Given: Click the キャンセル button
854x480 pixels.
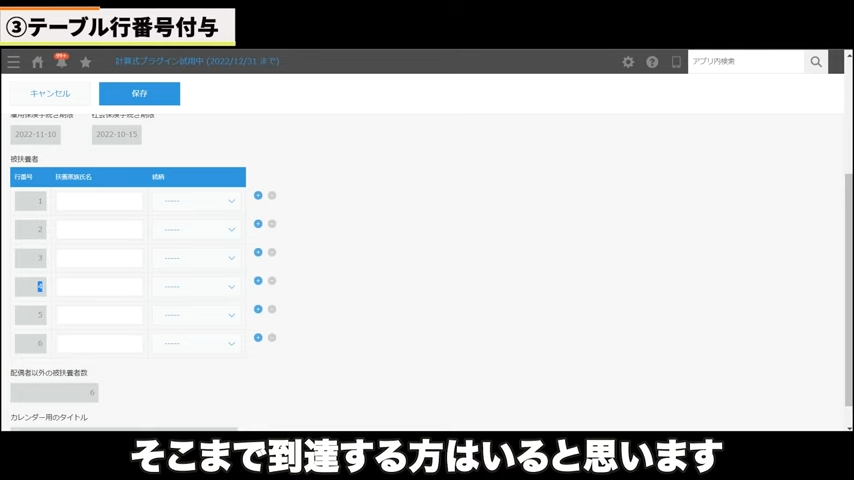Looking at the screenshot, I should (x=50, y=94).
